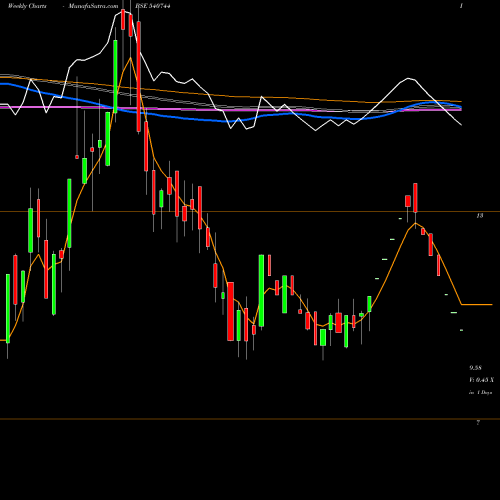Click the 'V: 0.45 X' volume text
Image resolution: width=500 pixels, height=500 pixels.
481,380
